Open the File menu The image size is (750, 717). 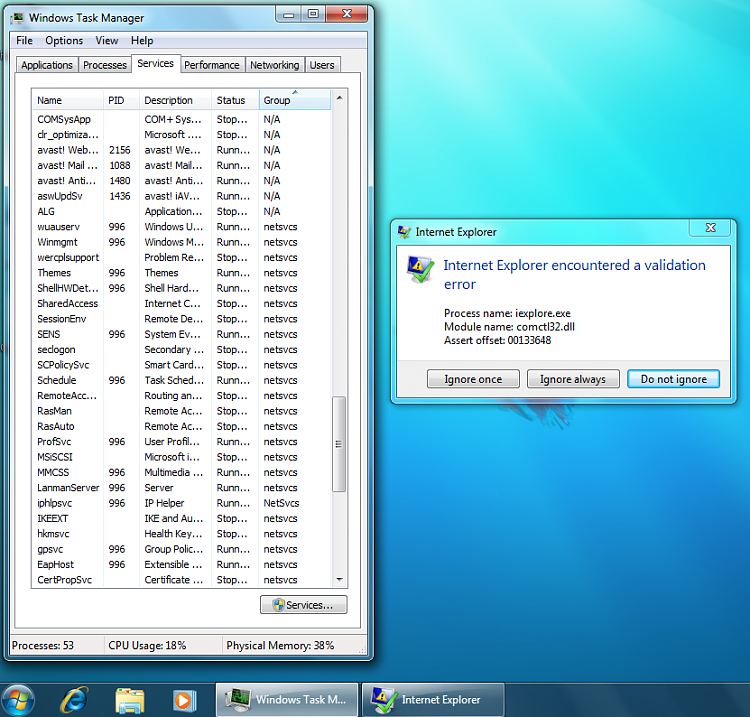pos(24,41)
